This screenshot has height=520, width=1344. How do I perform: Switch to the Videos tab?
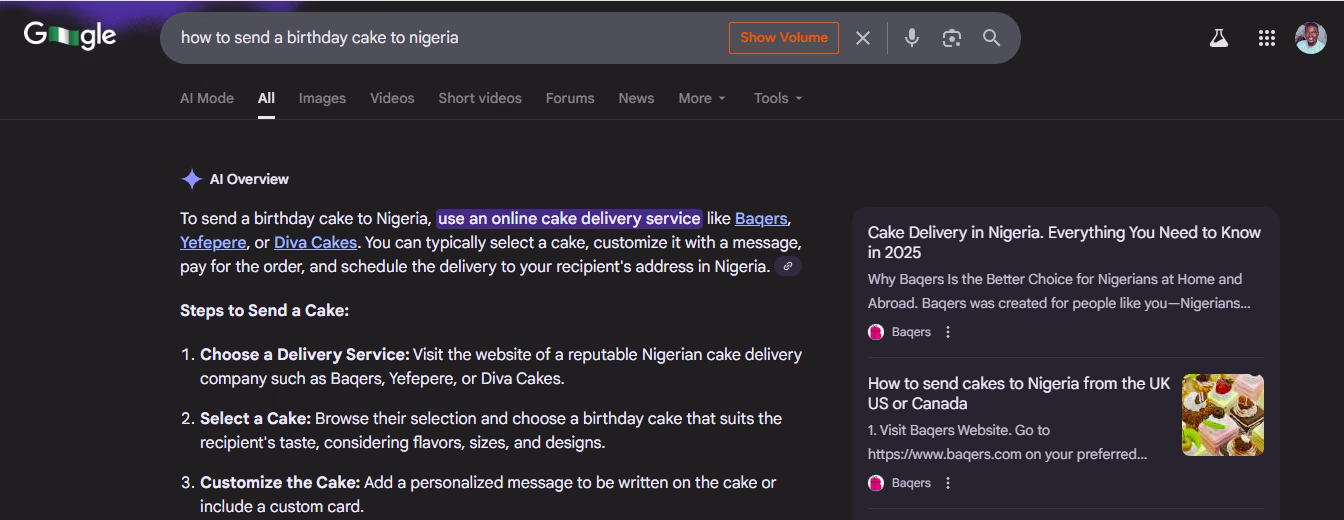coord(392,98)
